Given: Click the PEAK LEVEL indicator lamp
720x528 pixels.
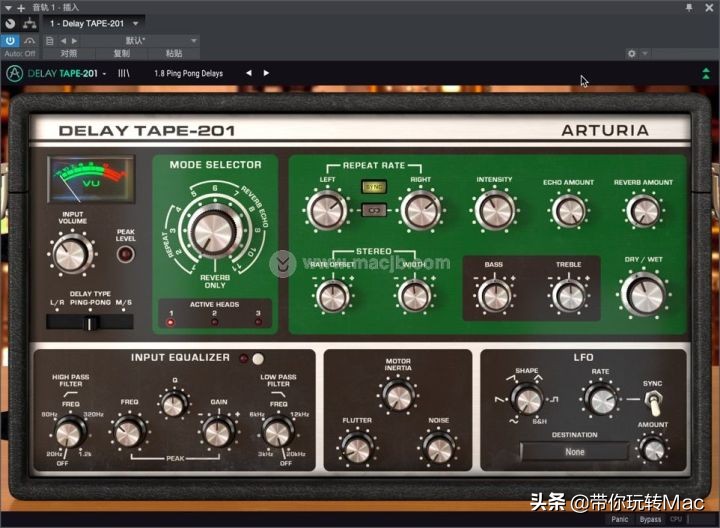Looking at the screenshot, I should 125,254.
